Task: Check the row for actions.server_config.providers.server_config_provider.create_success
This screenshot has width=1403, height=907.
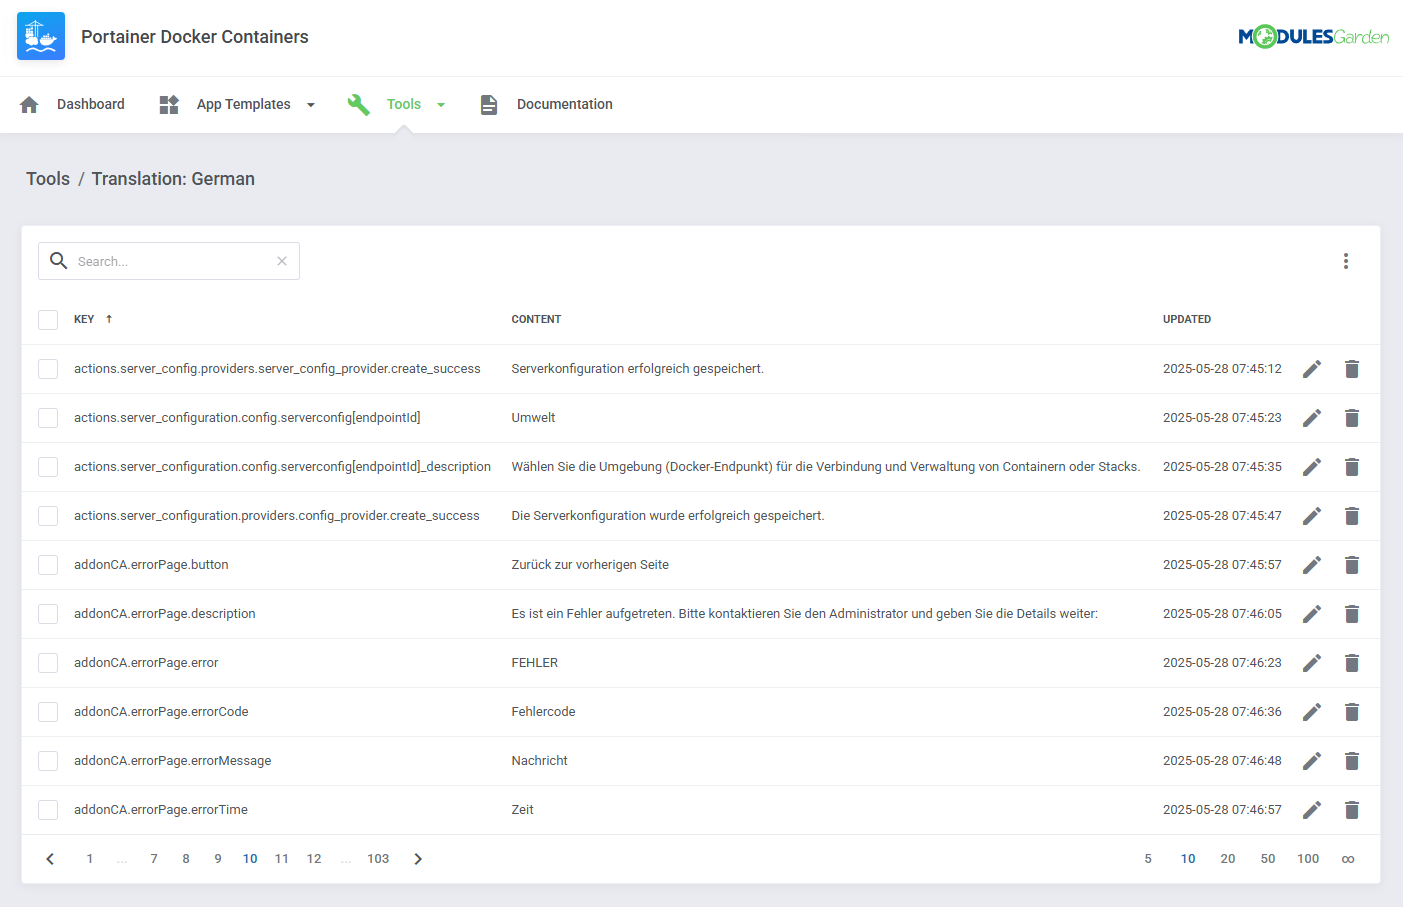Action: pyautogui.click(x=47, y=368)
